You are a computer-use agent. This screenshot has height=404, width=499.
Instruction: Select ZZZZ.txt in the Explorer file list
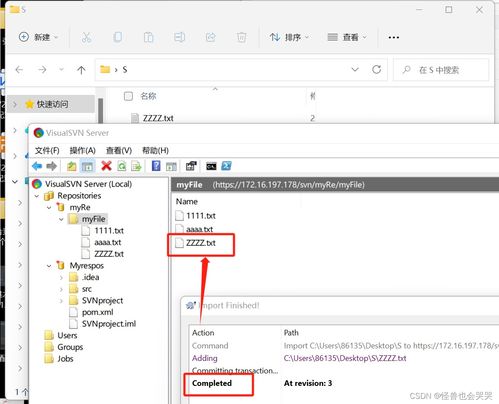[158, 118]
